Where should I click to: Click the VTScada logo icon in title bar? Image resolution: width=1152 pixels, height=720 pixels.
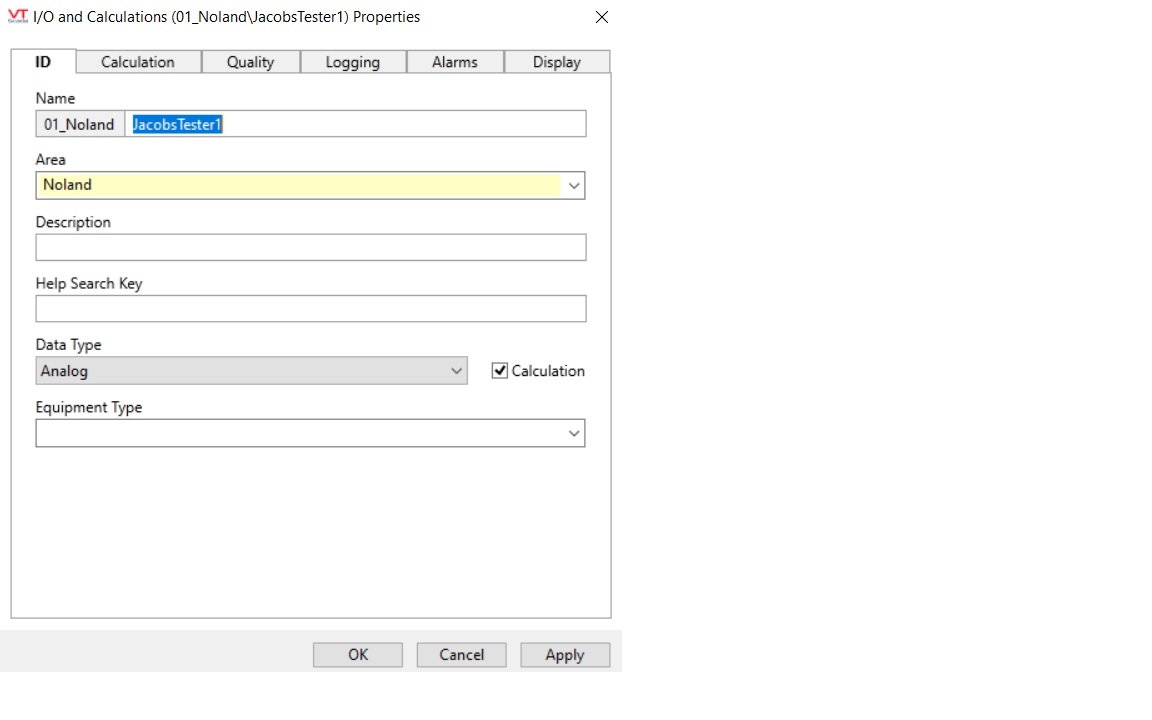tap(18, 17)
